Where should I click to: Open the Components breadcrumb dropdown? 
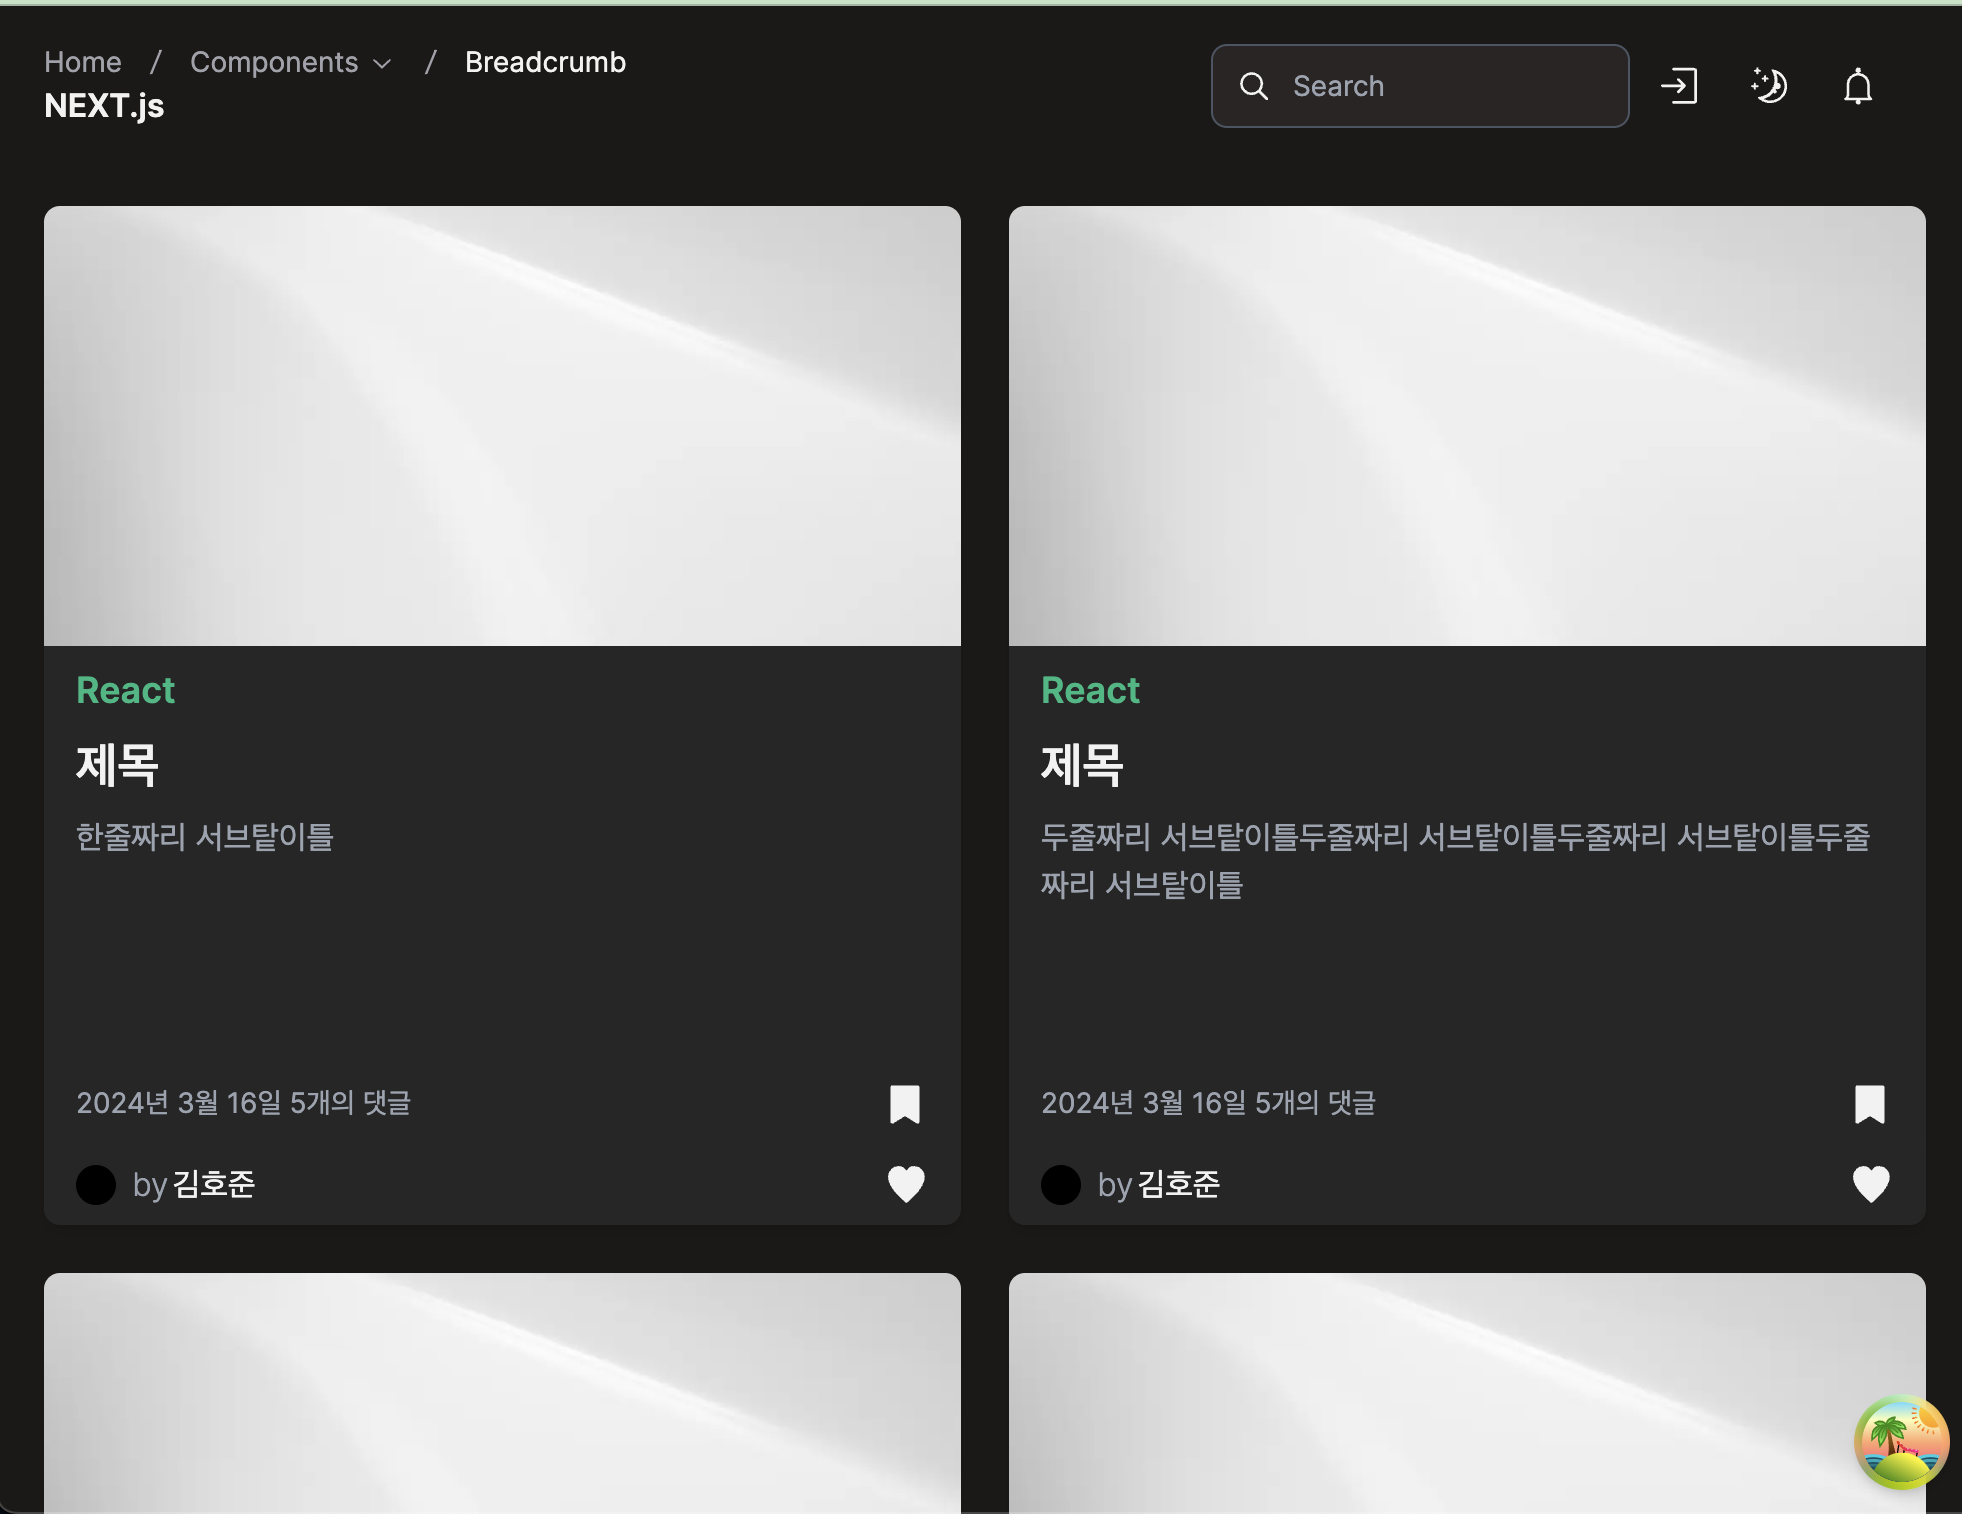290,62
